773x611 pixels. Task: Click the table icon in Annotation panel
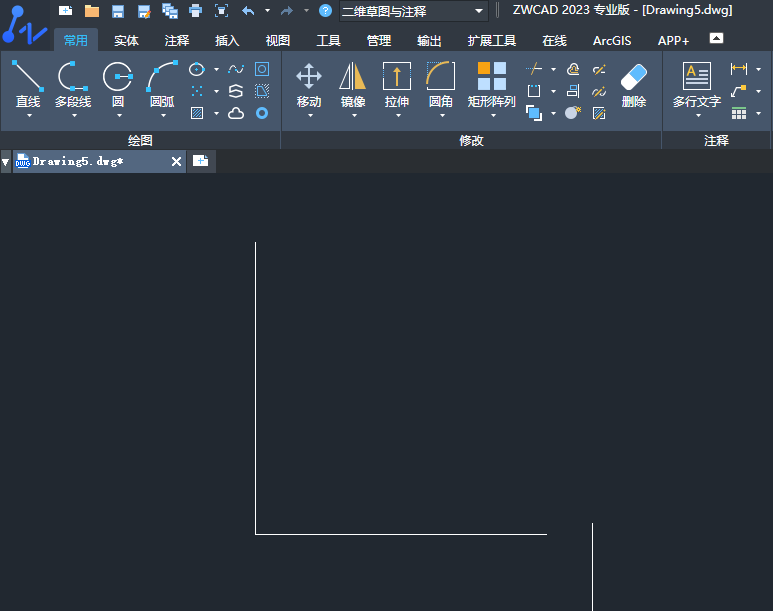pos(738,113)
